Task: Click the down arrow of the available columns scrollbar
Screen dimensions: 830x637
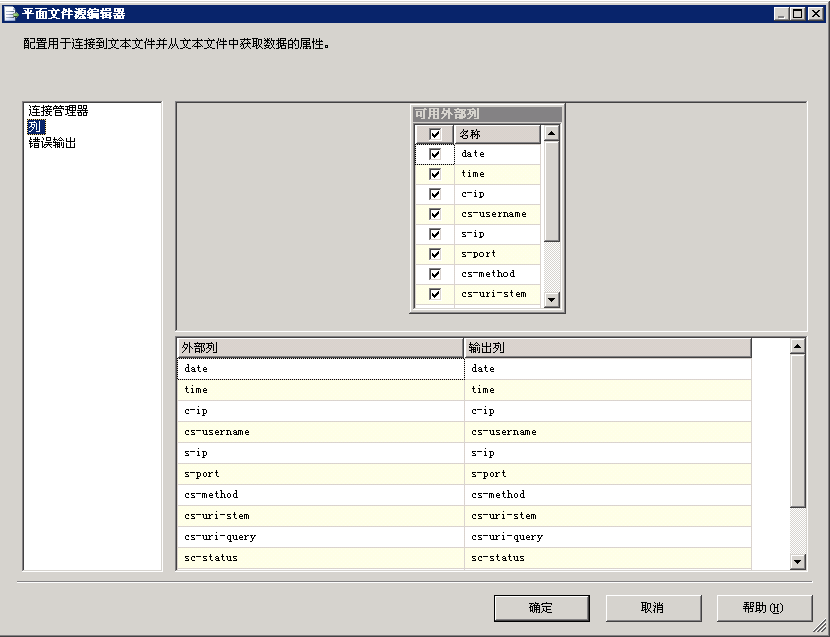Action: [x=552, y=300]
